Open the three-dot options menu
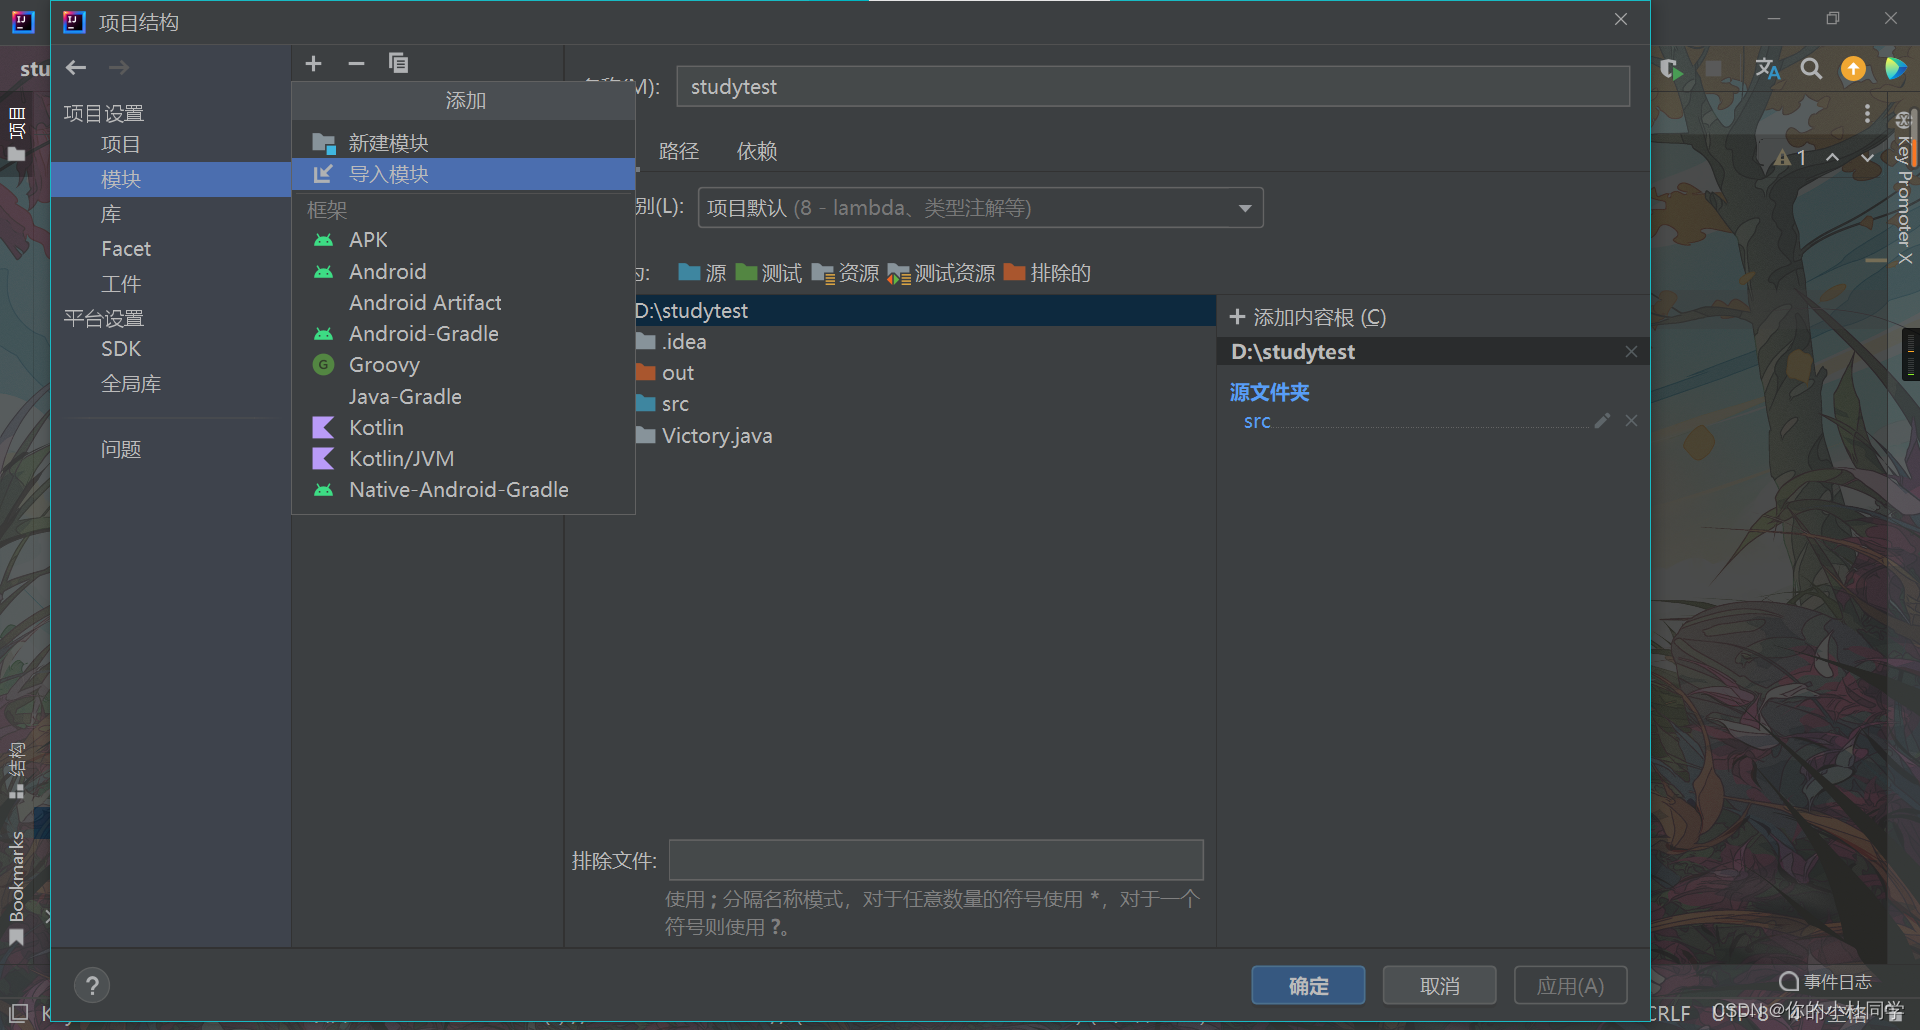Screen dimensions: 1920x1030 coord(1866,113)
